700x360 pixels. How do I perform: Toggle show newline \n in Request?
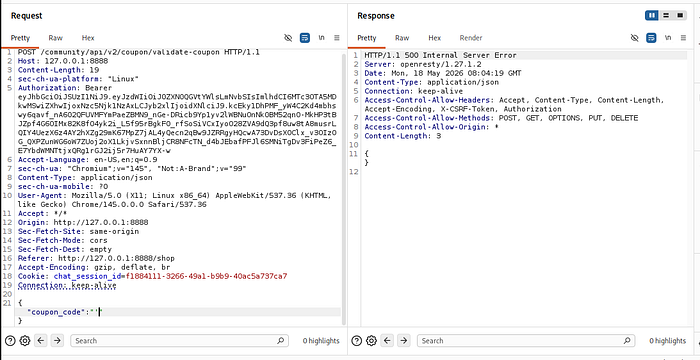click(321, 38)
